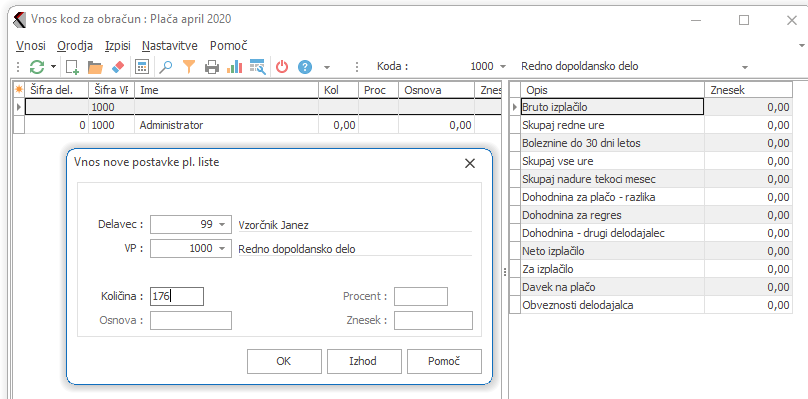808x399 pixels.
Task: Close the Vnos nove postavke dialog
Action: [469, 163]
